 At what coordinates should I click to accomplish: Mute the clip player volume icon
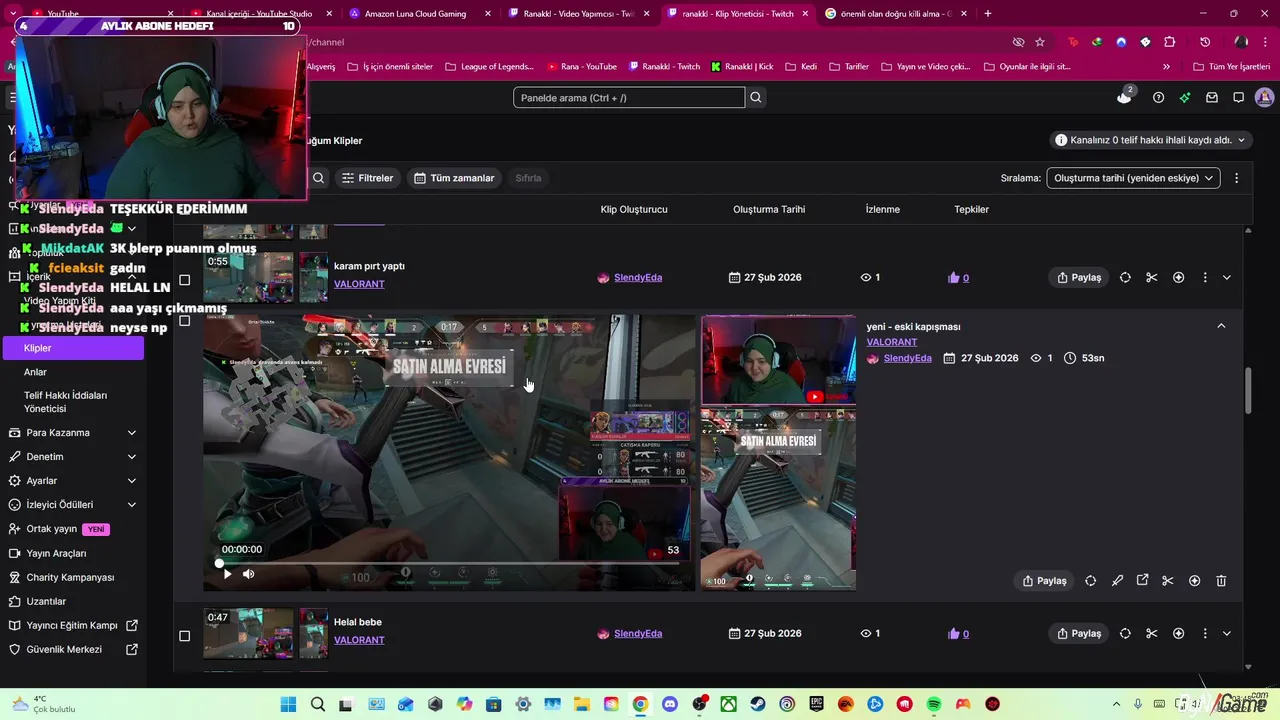[x=248, y=574]
